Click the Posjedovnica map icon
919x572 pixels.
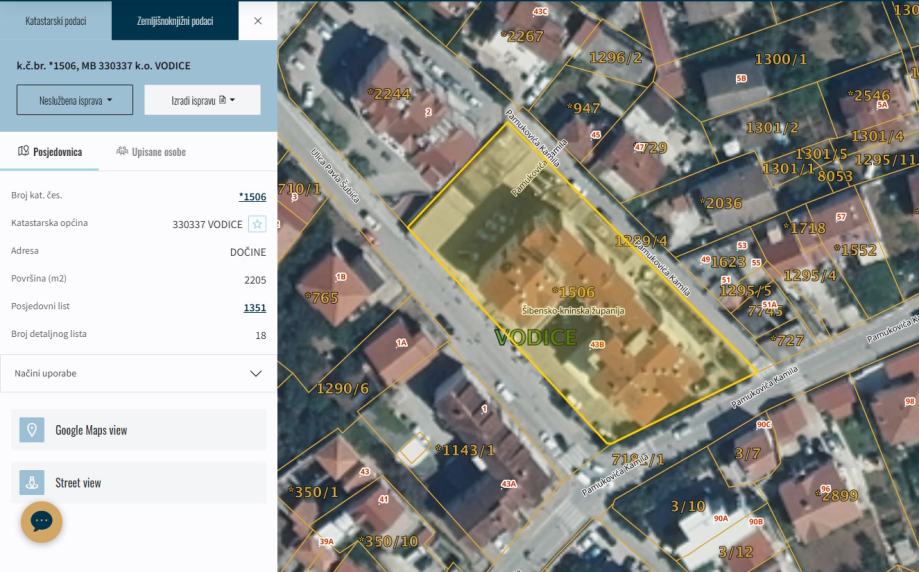point(23,151)
